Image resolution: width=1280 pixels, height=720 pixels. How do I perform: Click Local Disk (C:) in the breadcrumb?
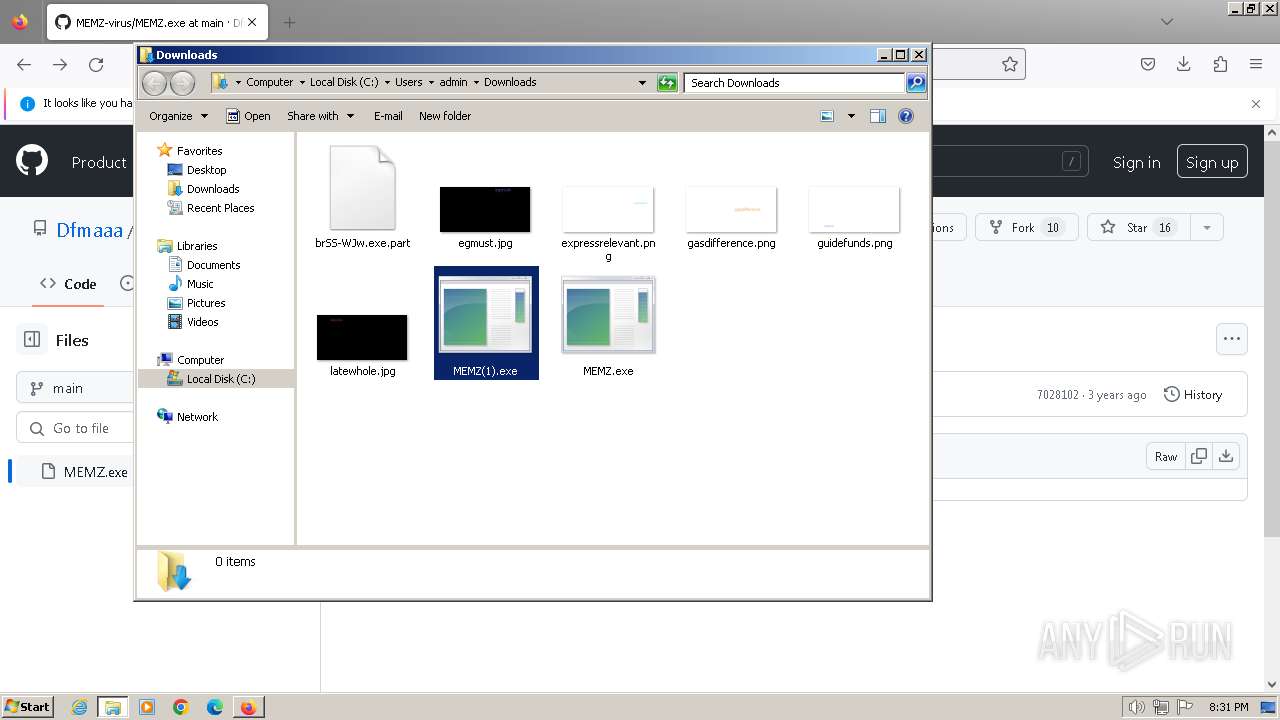(344, 82)
